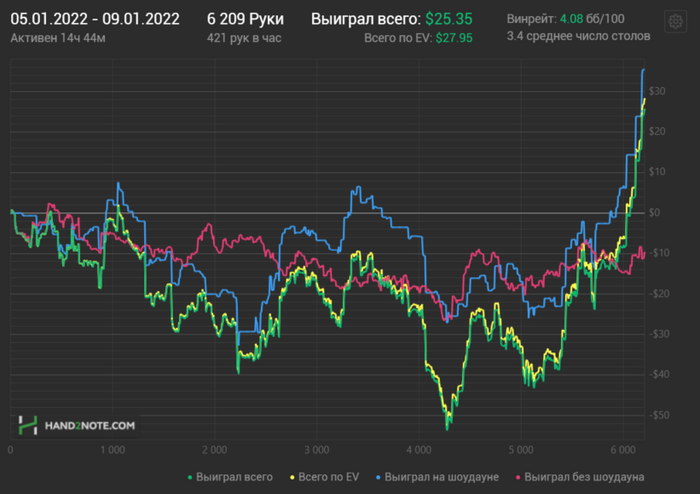Viewport: 700px width, 494px height.
Task: Click the -$50 y-axis label
Action: pos(659,415)
